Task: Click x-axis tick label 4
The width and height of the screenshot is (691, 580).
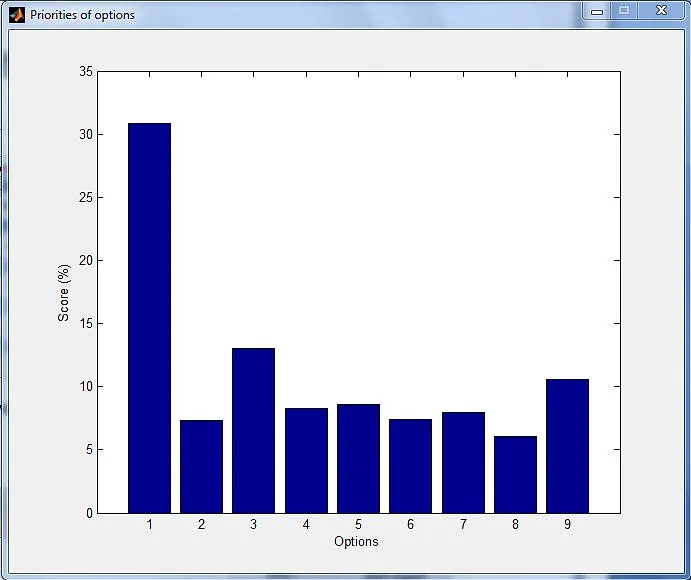Action: tap(306, 524)
